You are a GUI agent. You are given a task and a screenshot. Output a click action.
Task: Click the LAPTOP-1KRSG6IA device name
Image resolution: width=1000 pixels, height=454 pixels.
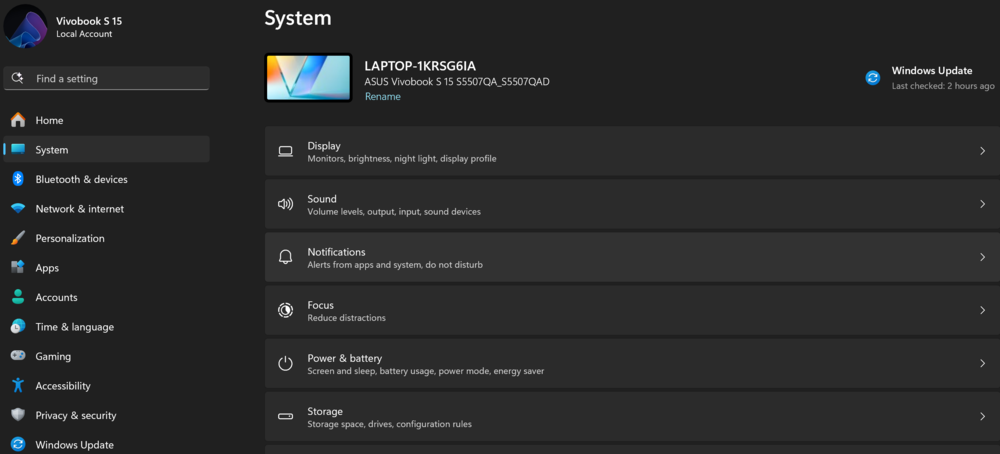click(420, 66)
